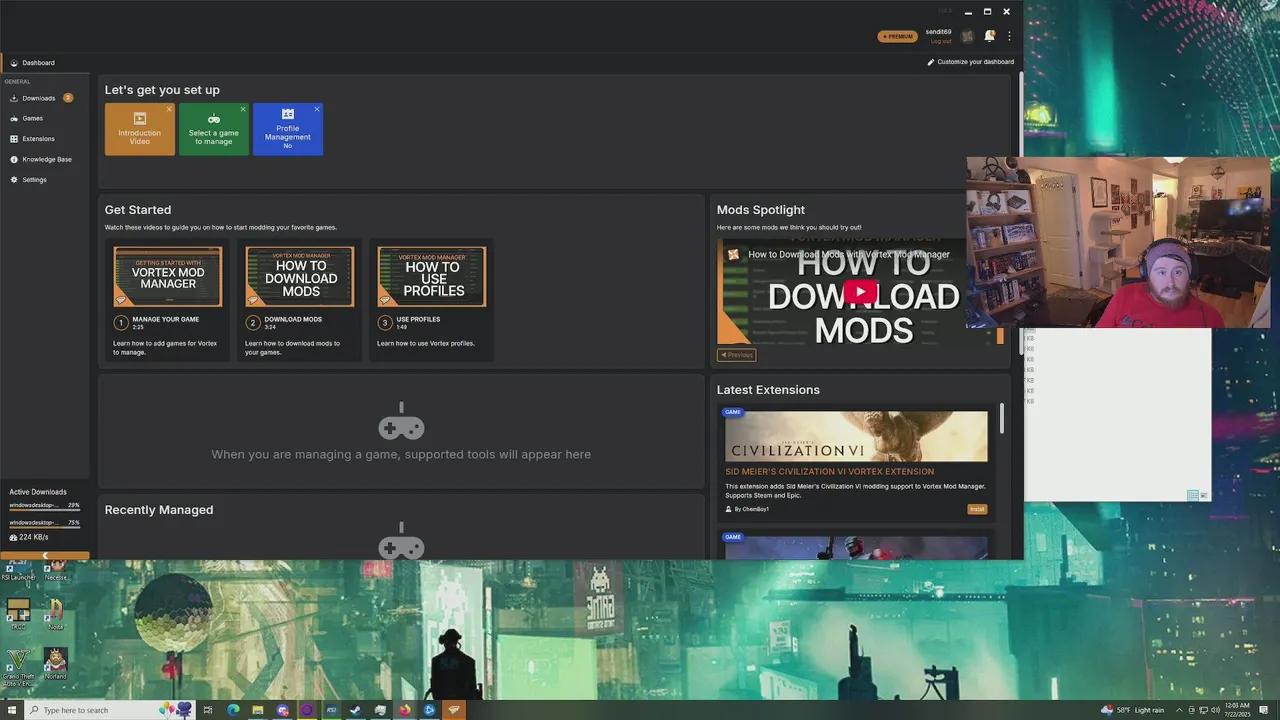Open File Explorer from the taskbar
Viewport: 1280px width, 720px height.
257,710
